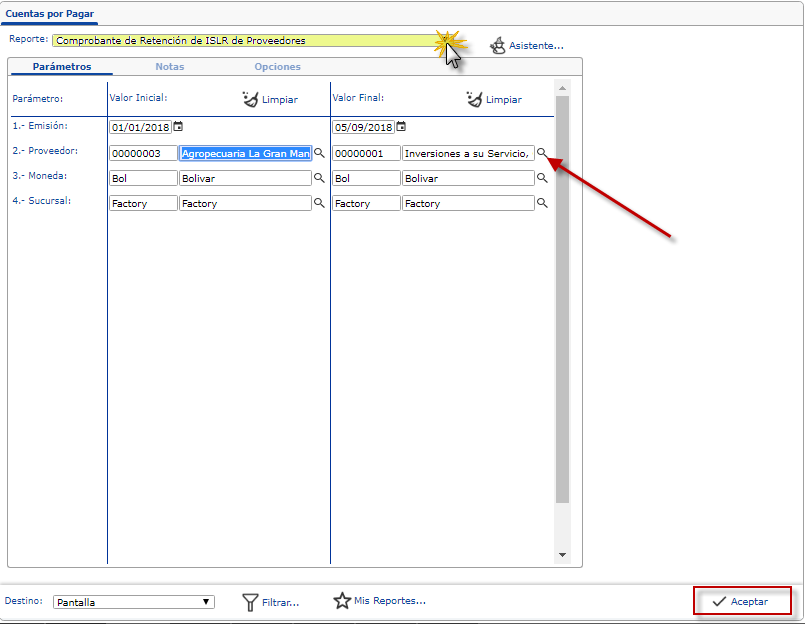This screenshot has height=624, width=805.
Task: Click the Aceptar checkmark button
Action: point(742,601)
